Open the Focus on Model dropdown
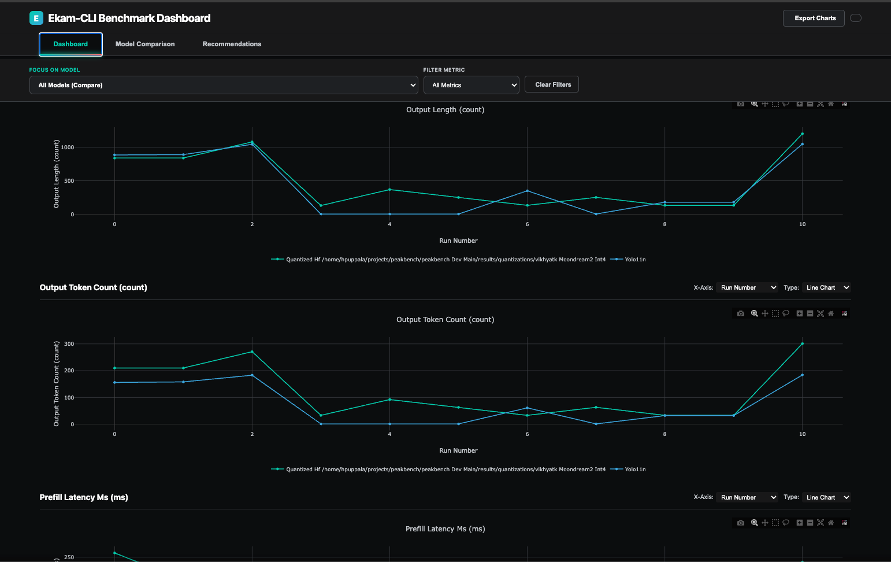Viewport: 892px width, 562px height. pyautogui.click(x=223, y=85)
